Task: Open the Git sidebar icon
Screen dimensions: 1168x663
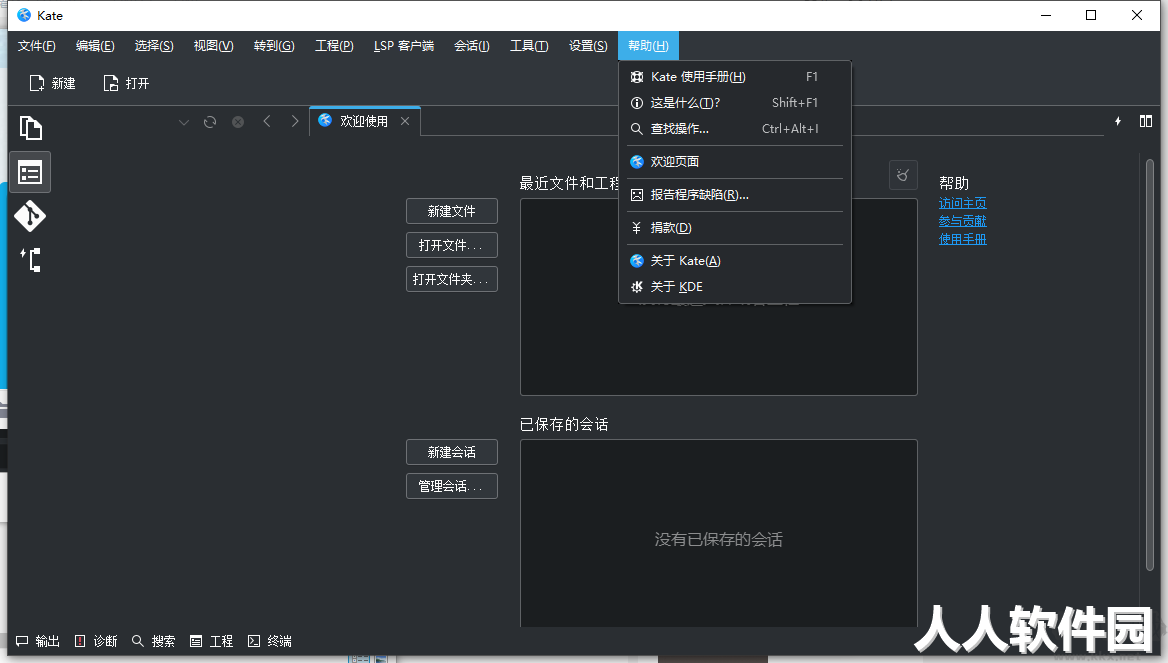Action: 30,216
